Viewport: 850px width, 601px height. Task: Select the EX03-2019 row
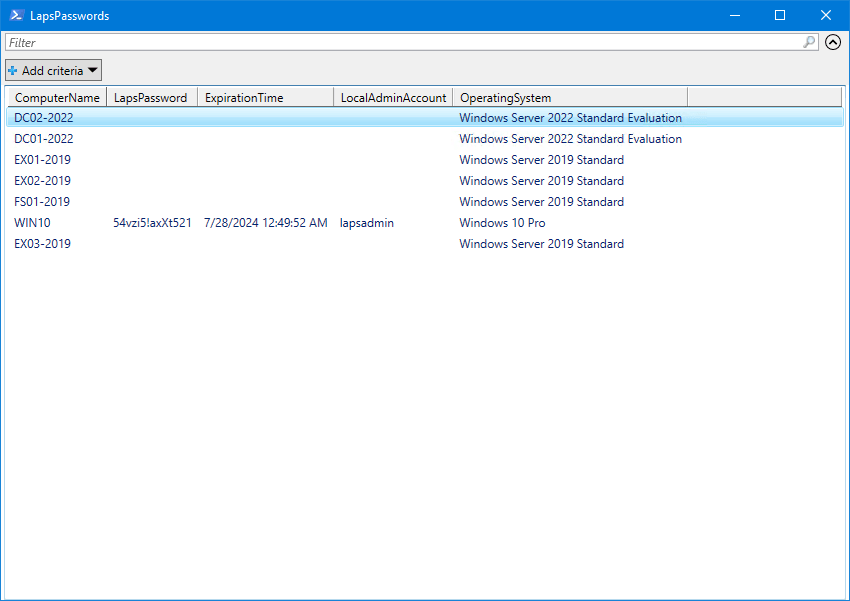click(x=43, y=244)
